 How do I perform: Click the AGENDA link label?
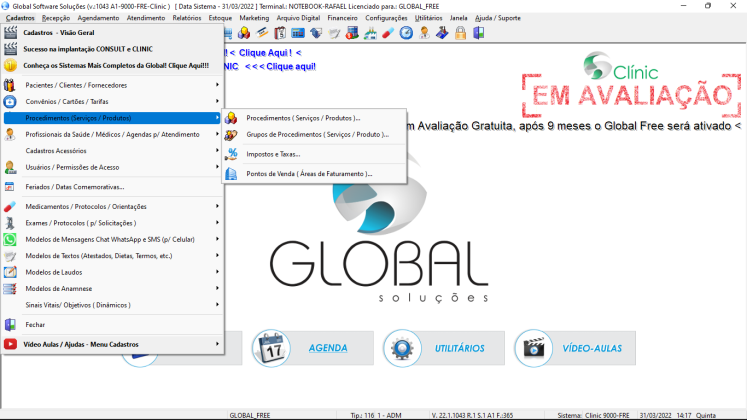(x=328, y=348)
